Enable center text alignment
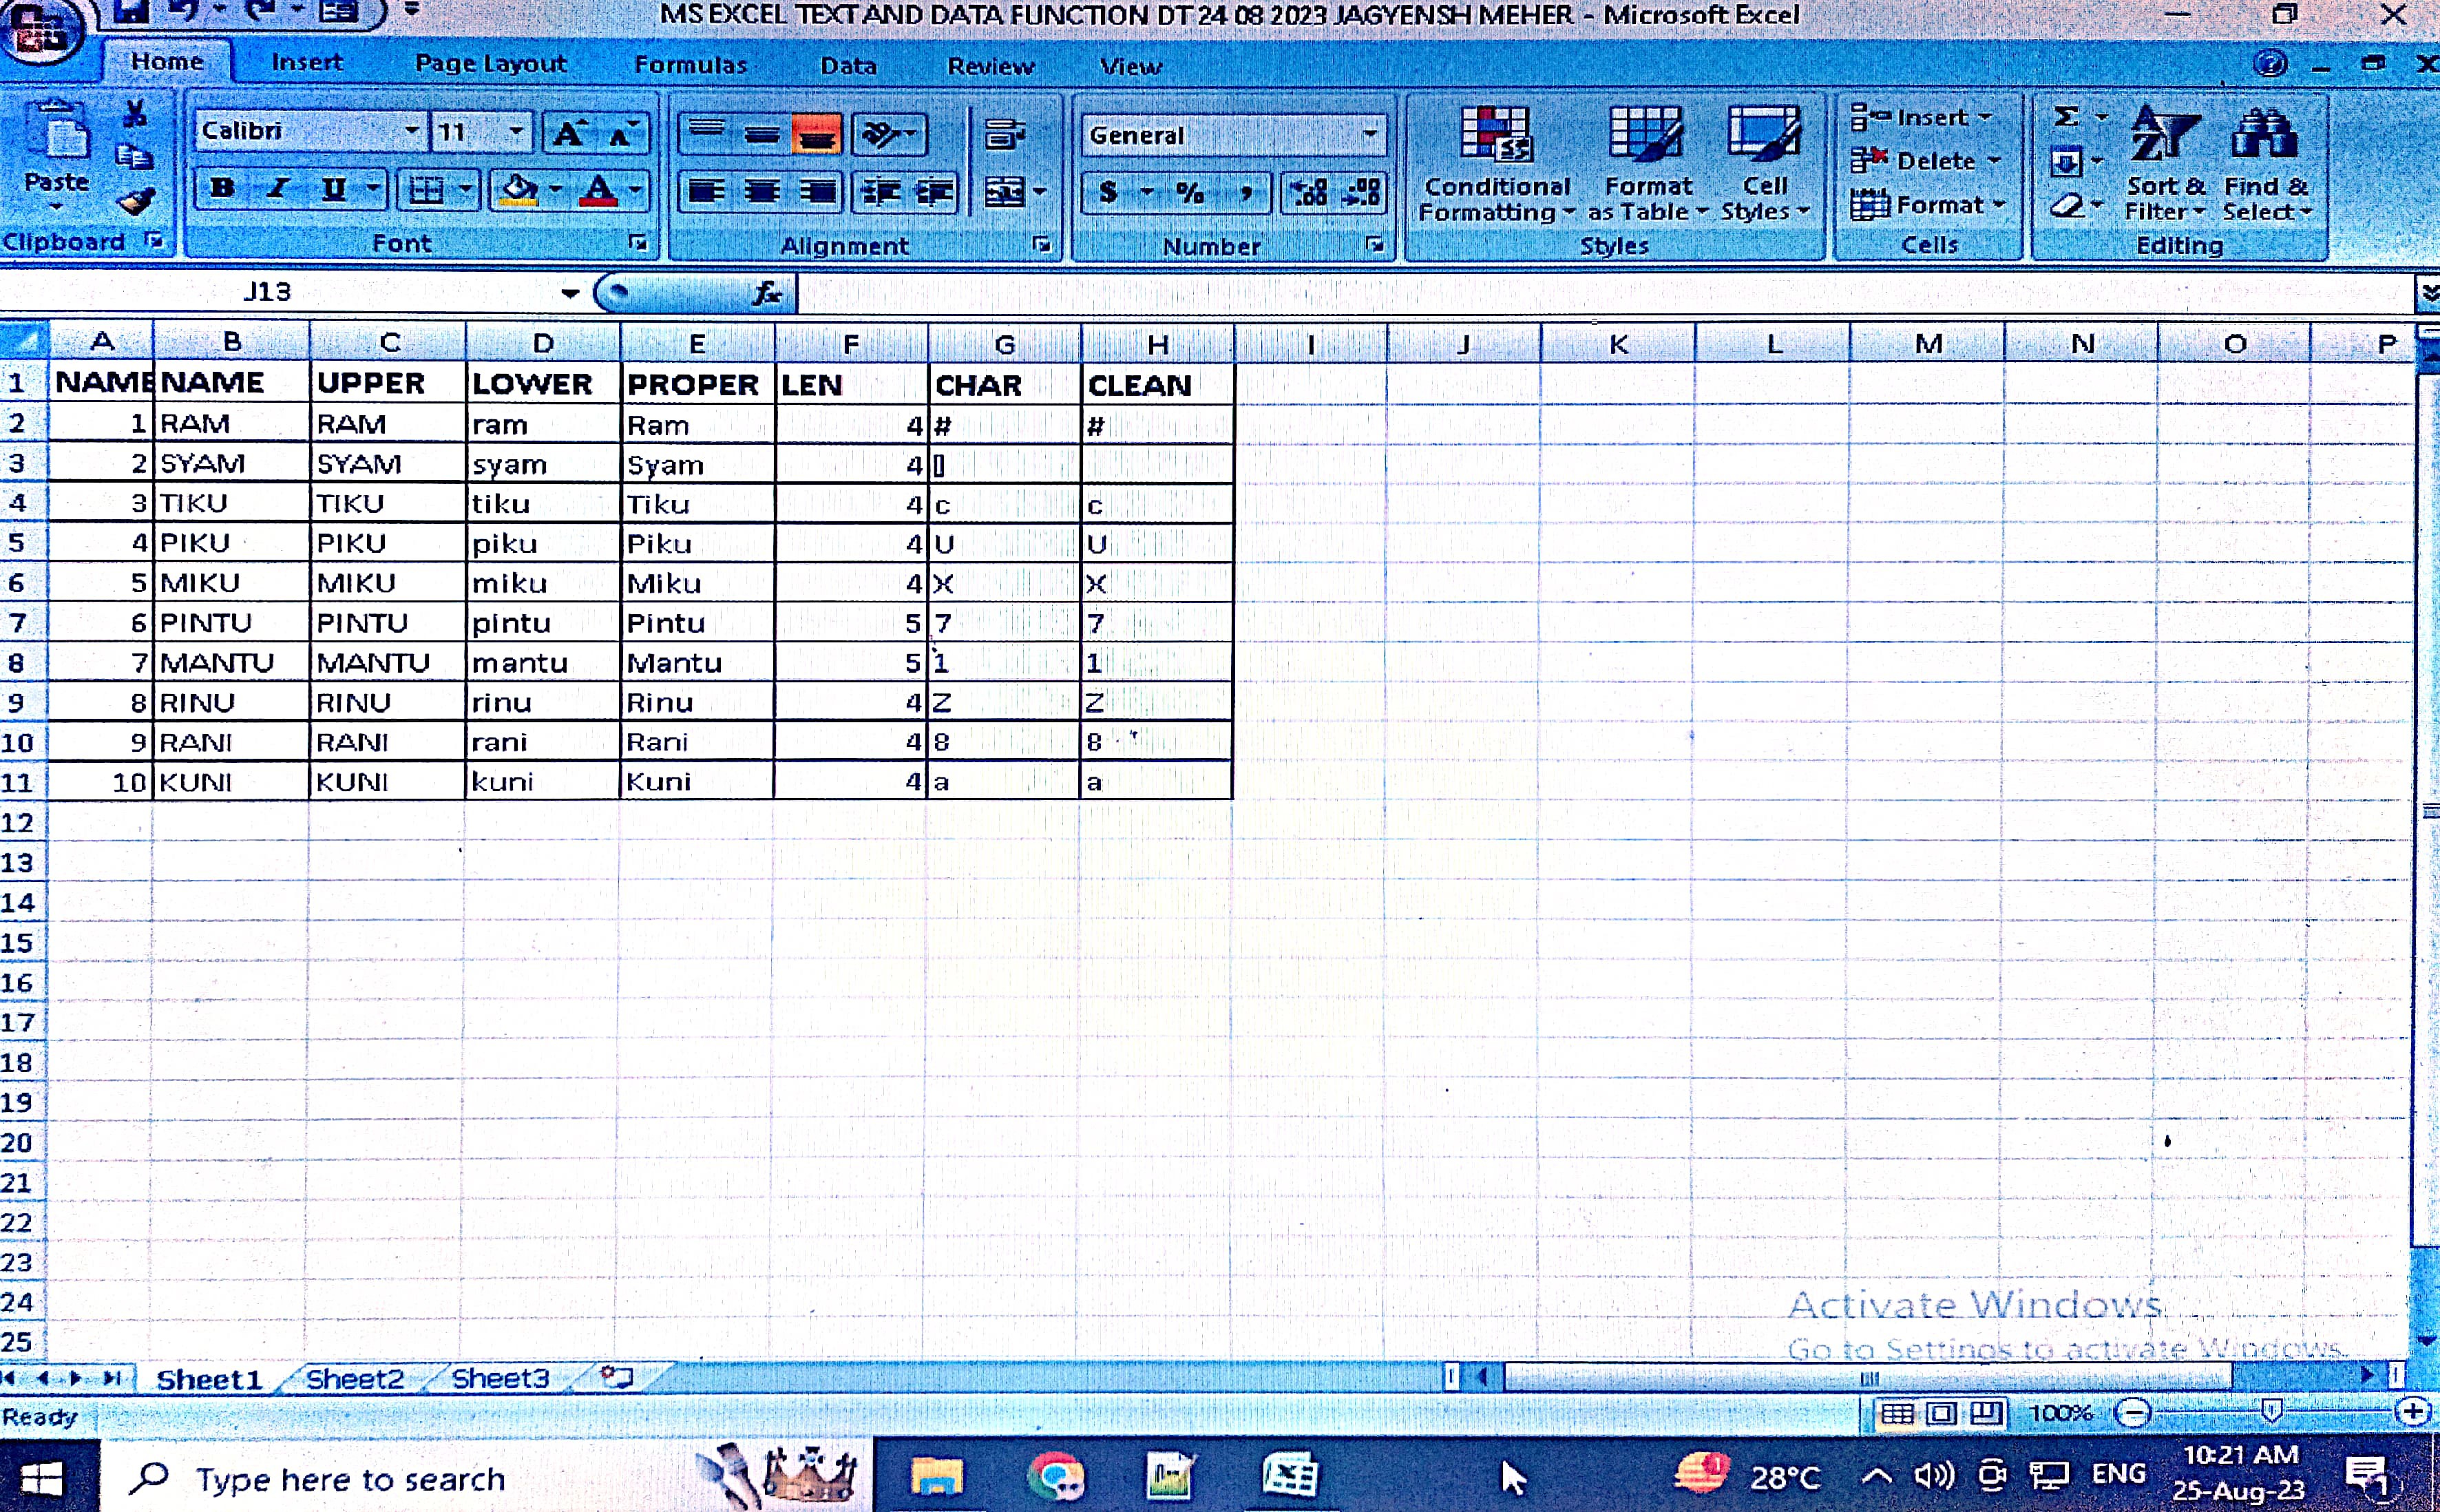The height and width of the screenshot is (1512, 2440). [762, 192]
